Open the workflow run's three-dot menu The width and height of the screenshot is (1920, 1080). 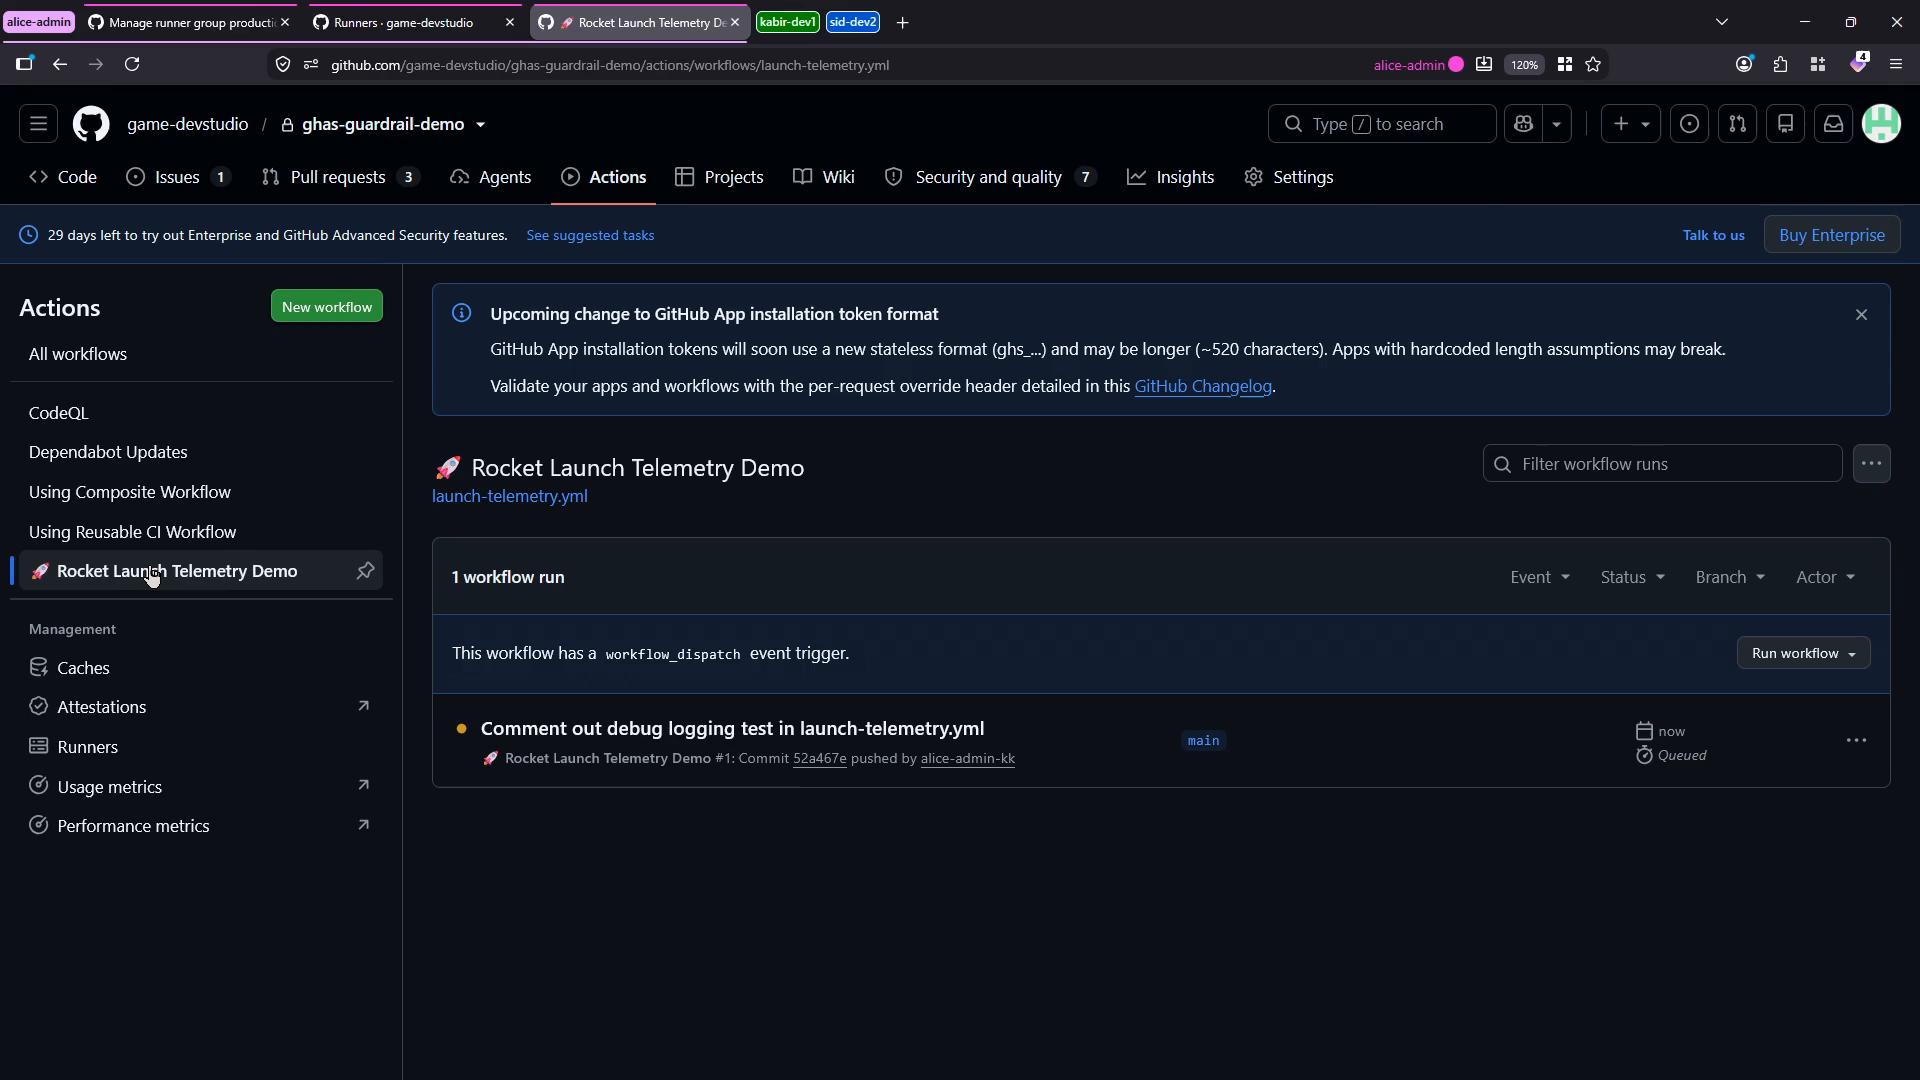point(1856,741)
